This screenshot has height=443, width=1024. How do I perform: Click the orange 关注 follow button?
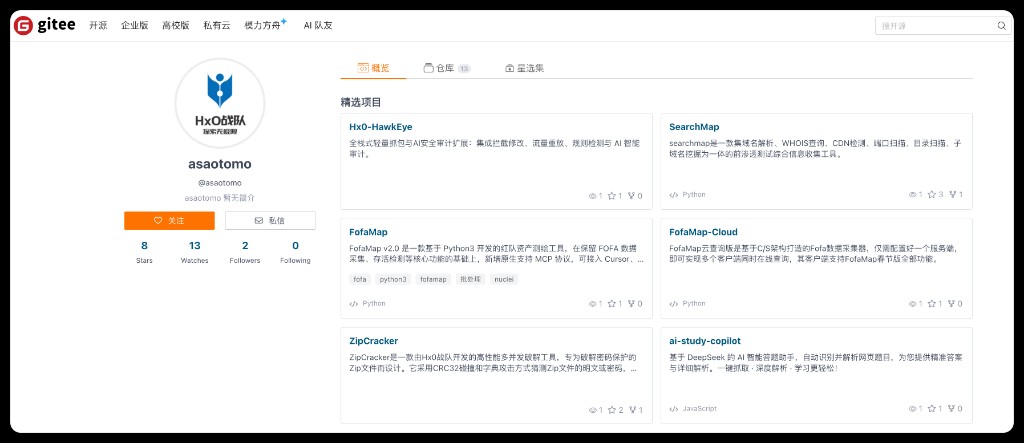(169, 221)
